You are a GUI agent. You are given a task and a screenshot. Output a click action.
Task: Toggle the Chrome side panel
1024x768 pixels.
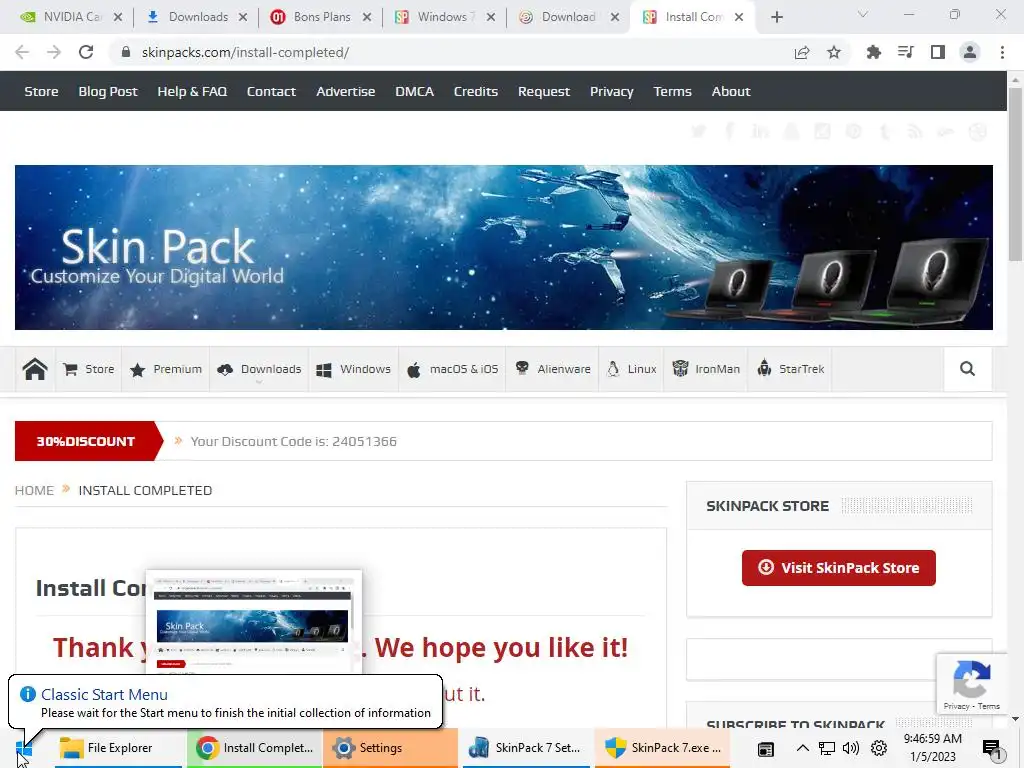click(938, 52)
